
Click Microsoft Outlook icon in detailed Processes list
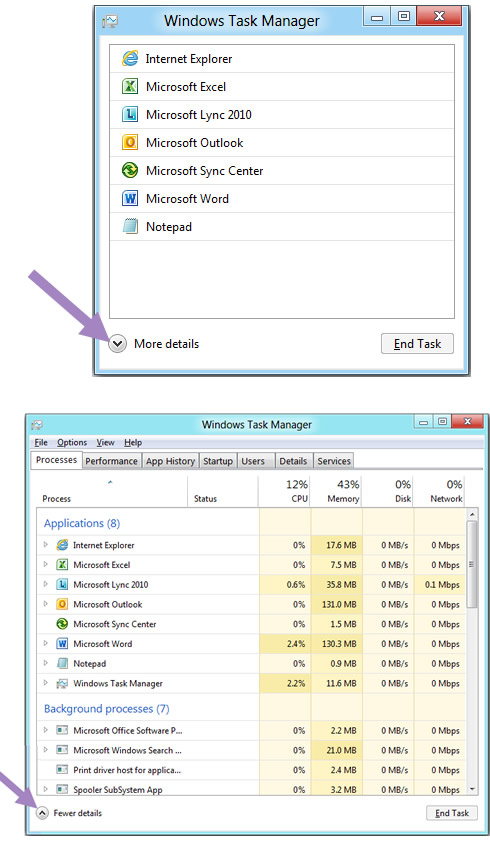coord(62,604)
